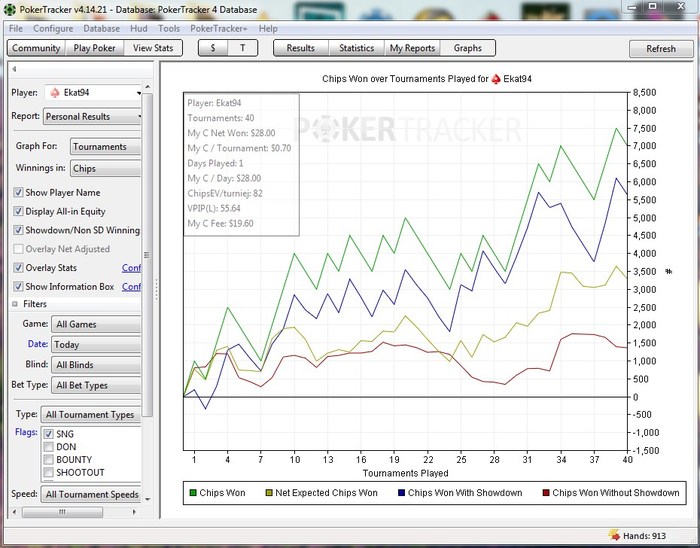
Task: Select the T tournaments button
Action: click(x=242, y=48)
